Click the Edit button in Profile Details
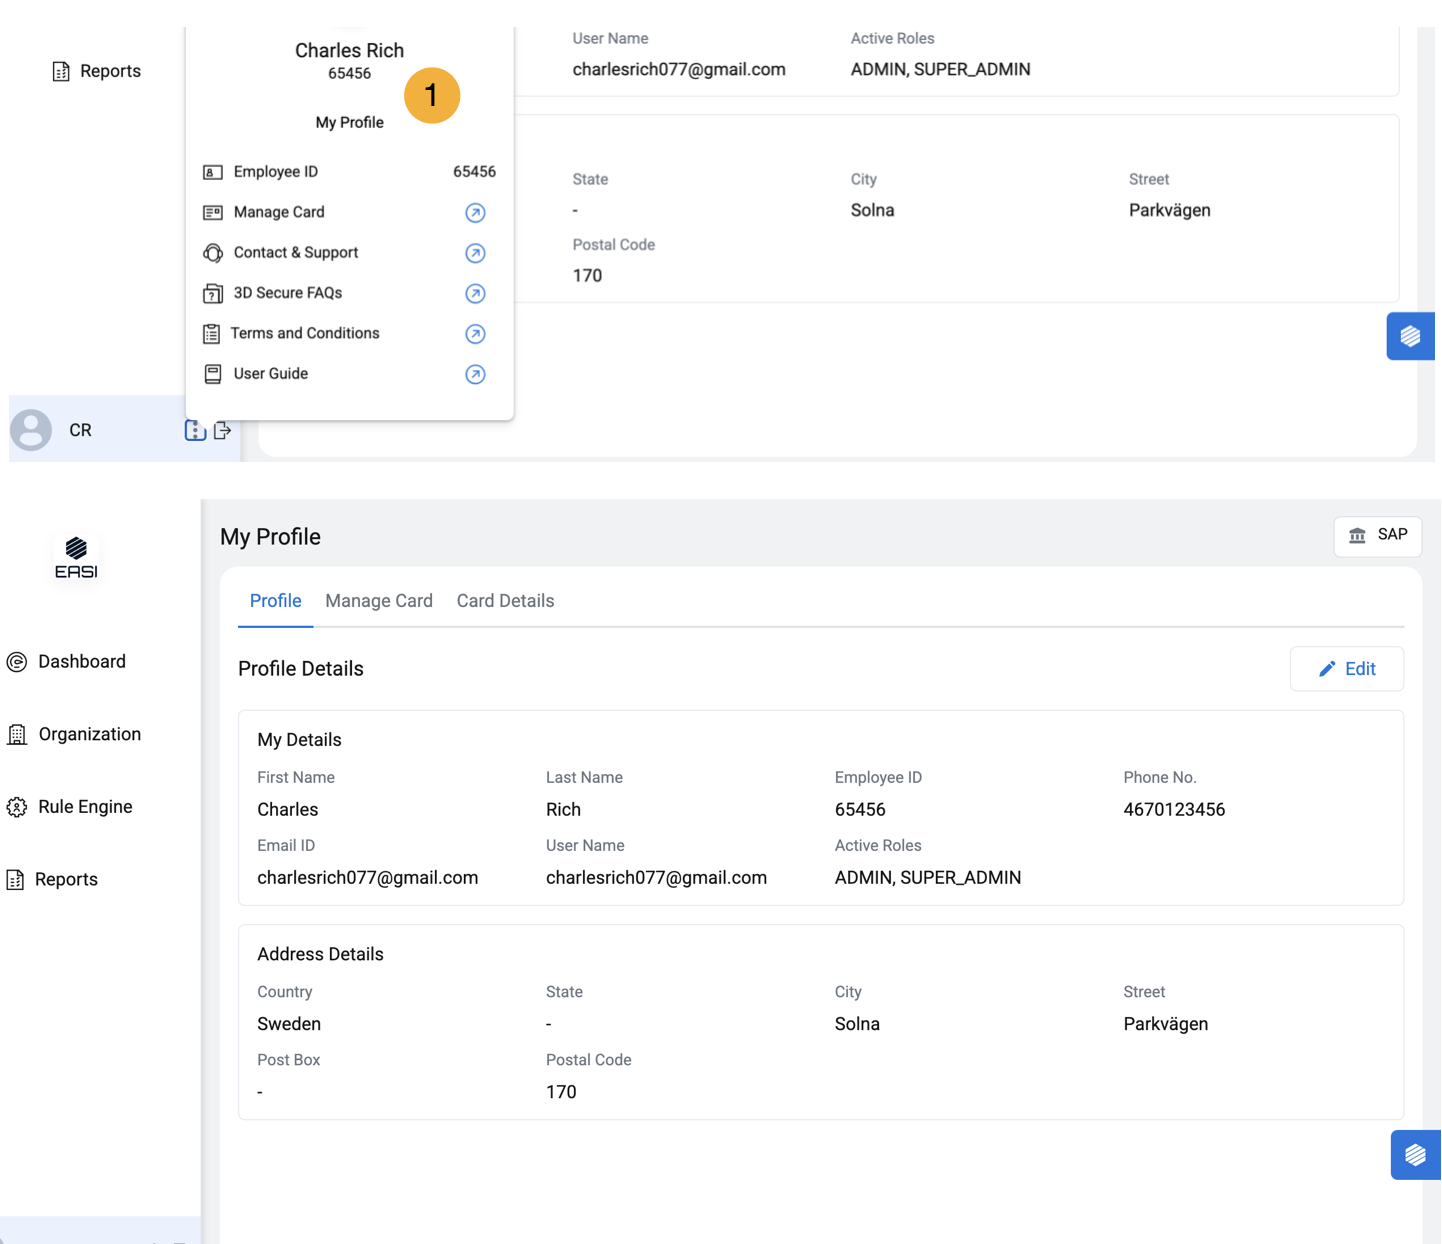 click(x=1346, y=669)
